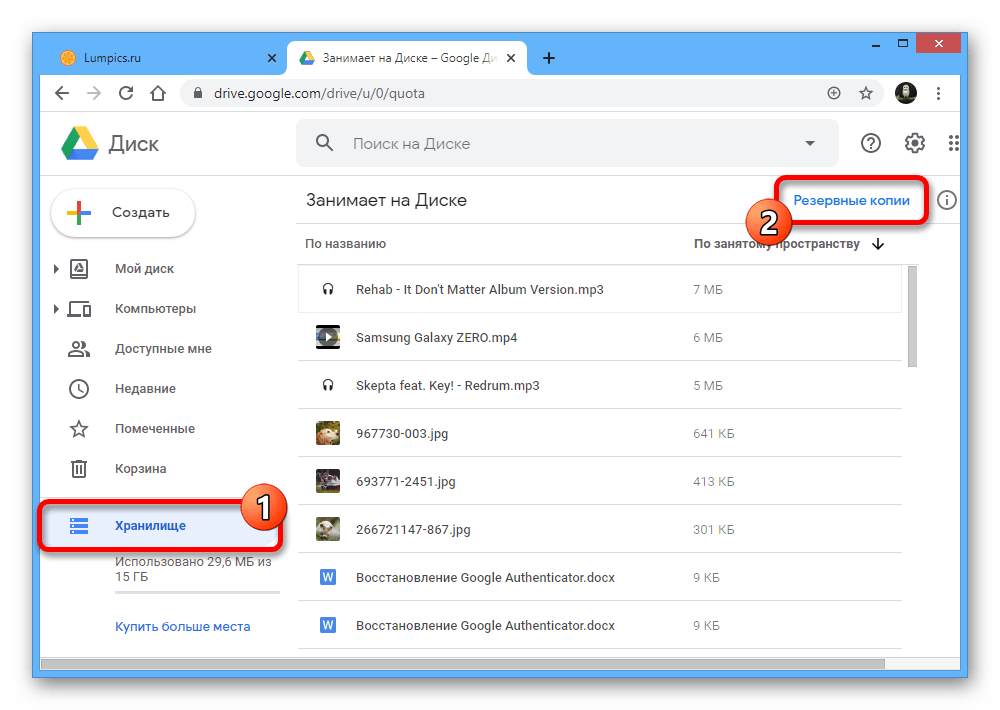This screenshot has height=710, width=1000.
Task: Open a new browser tab
Action: [548, 58]
